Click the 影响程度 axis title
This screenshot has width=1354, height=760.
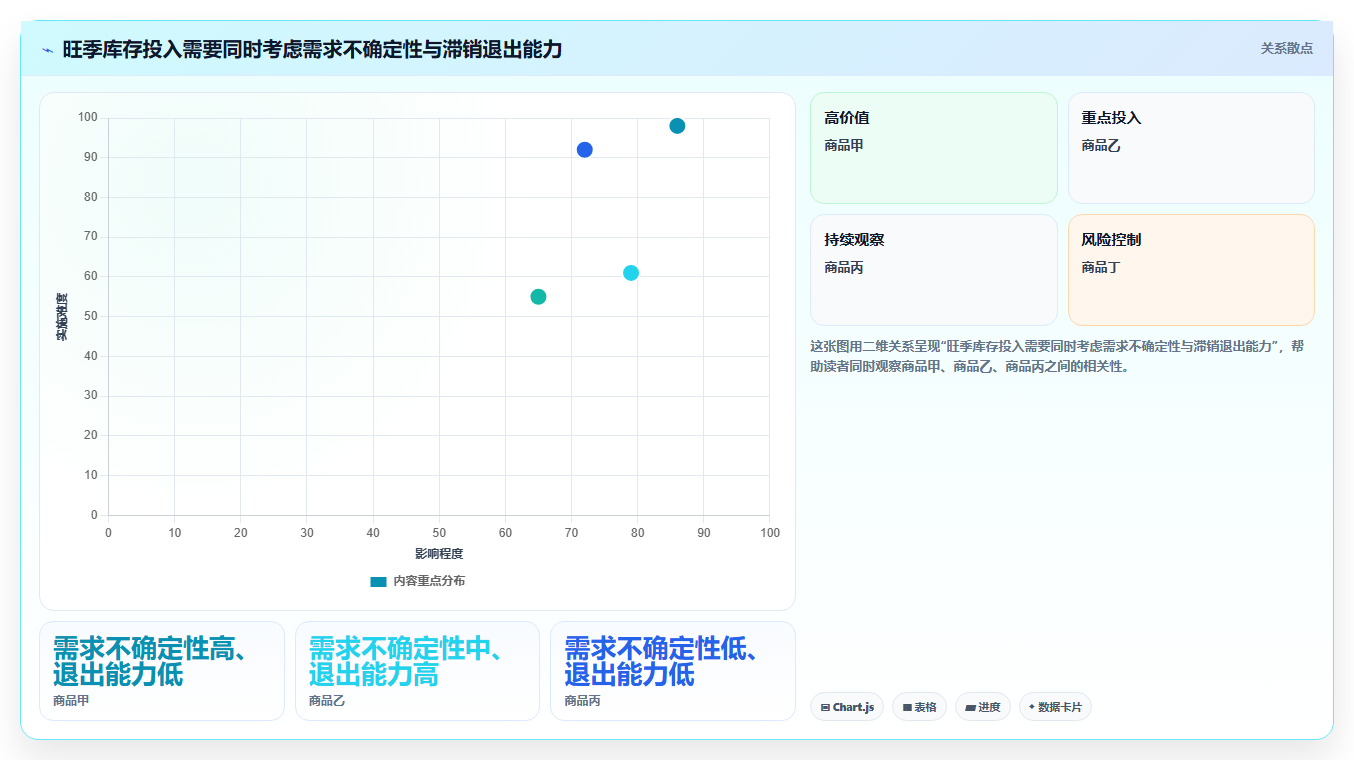pyautogui.click(x=439, y=554)
